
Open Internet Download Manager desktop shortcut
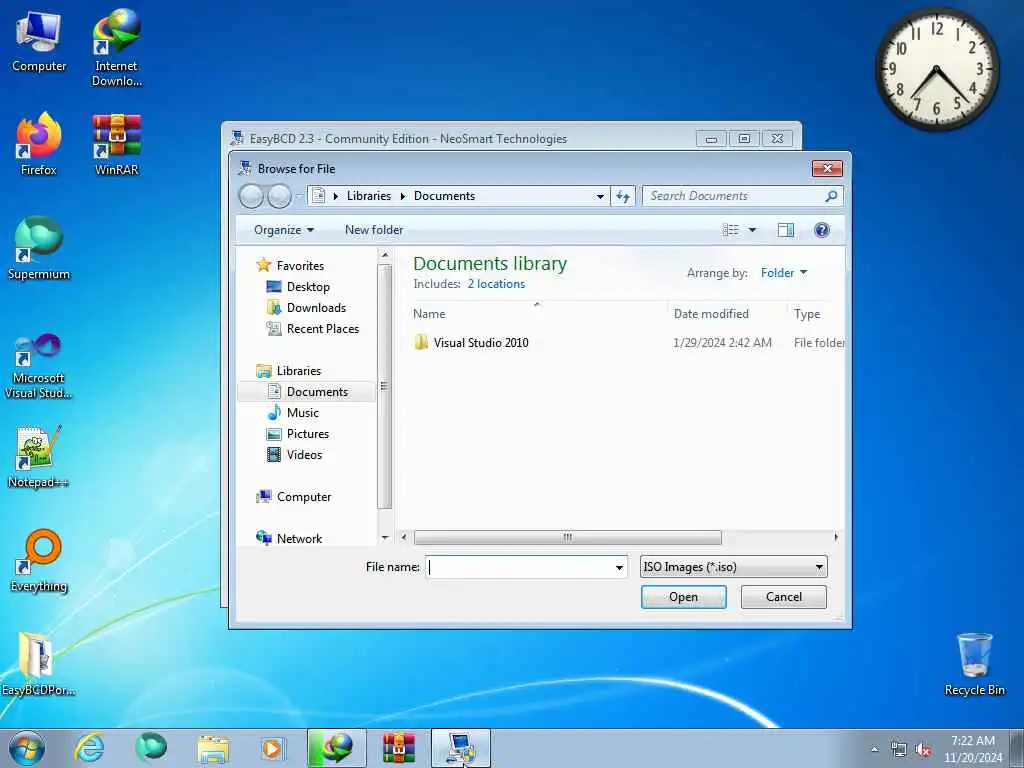coord(116,48)
